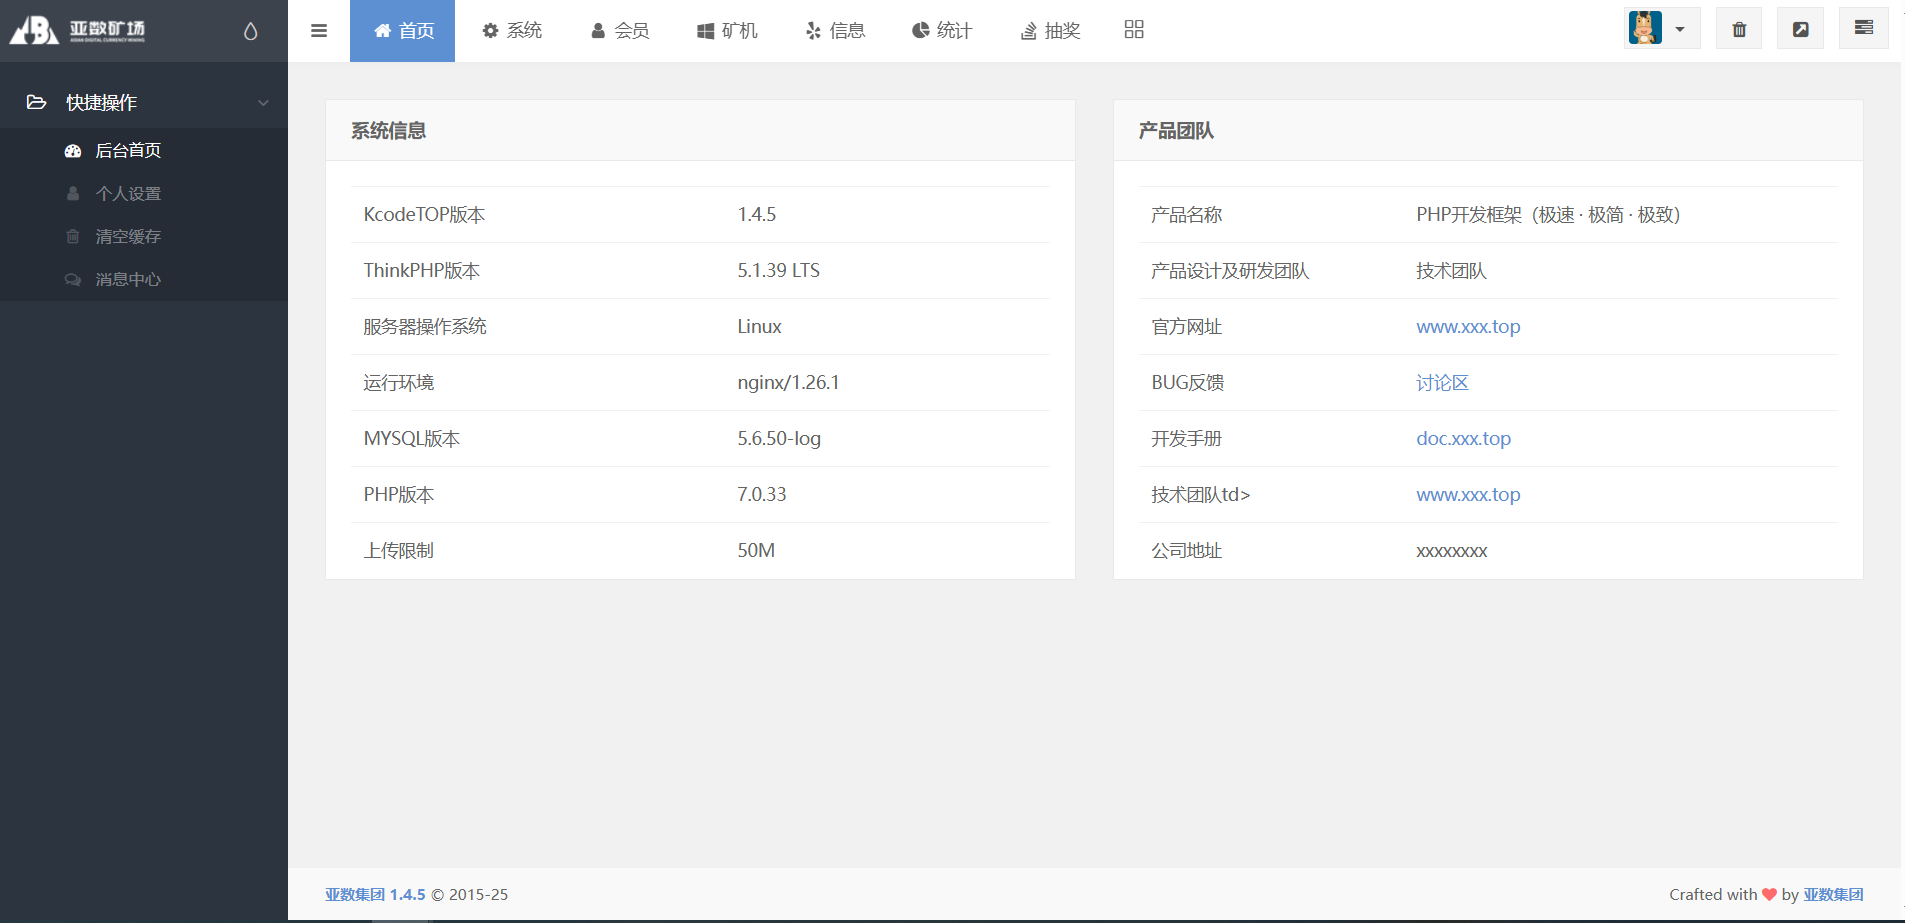Screen dimensions: 1905x923
Task: Click the 开发手册 label
Action: click(1186, 439)
